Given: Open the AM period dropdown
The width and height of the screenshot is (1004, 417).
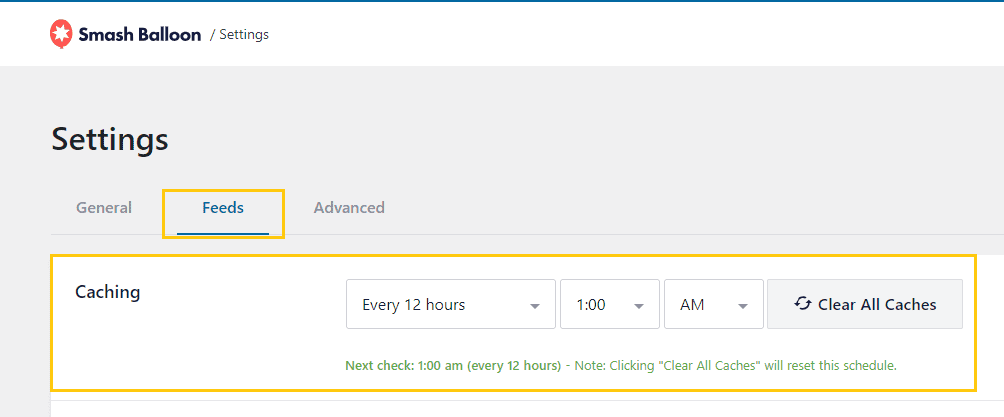Looking at the screenshot, I should (x=702, y=304).
